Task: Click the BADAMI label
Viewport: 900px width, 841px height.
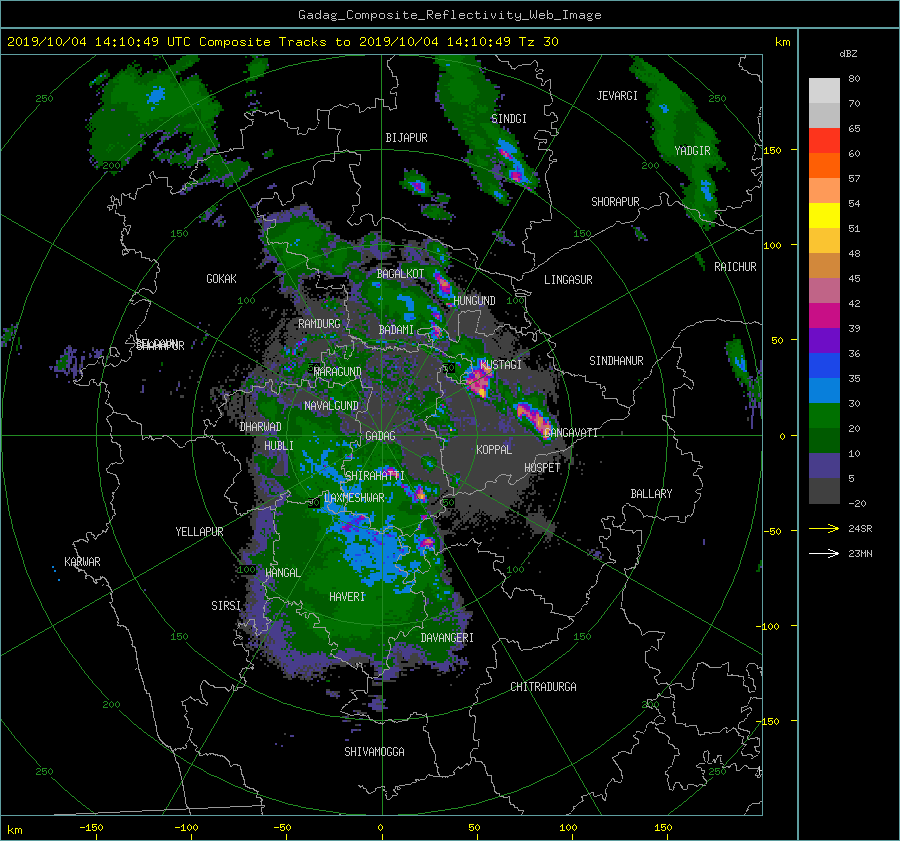Action: [396, 330]
